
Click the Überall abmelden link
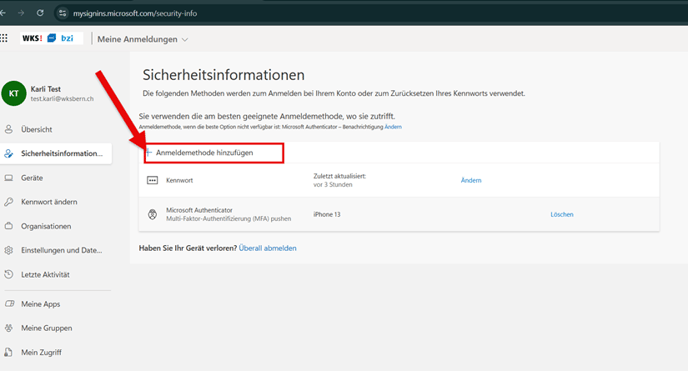[x=268, y=248]
